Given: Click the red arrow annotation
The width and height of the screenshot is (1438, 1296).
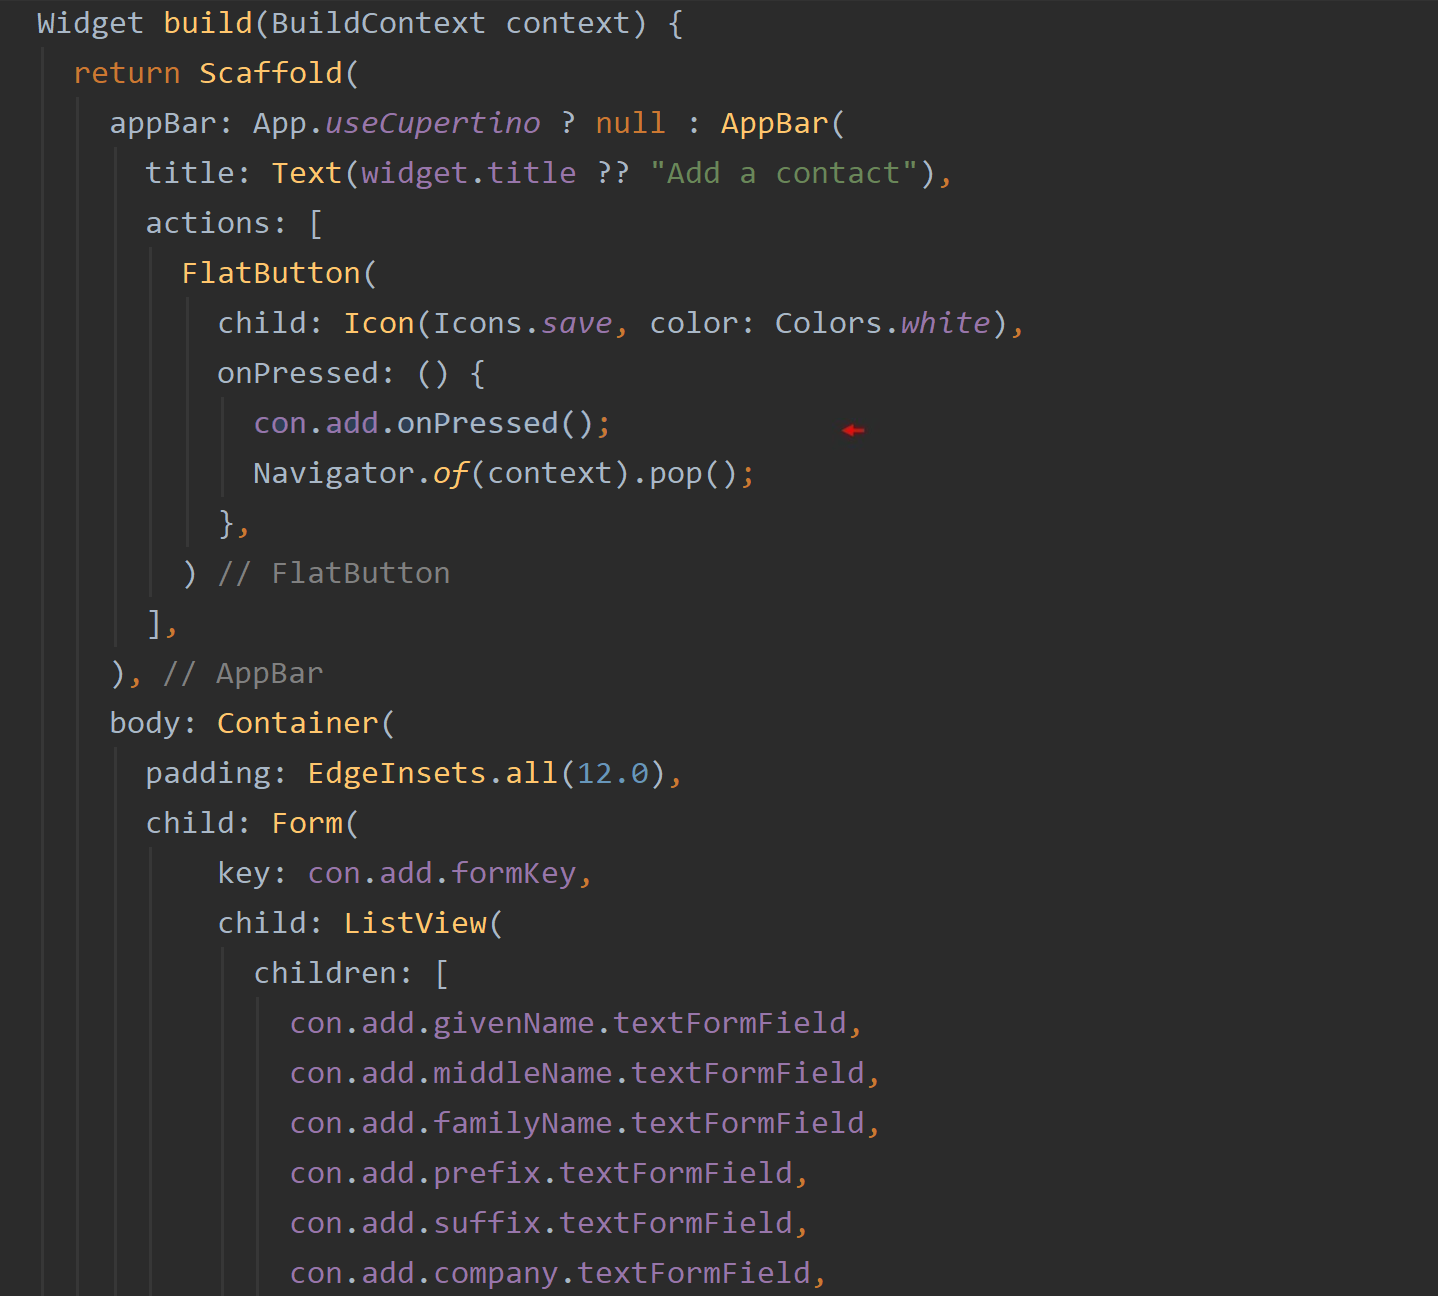Looking at the screenshot, I should 853,430.
